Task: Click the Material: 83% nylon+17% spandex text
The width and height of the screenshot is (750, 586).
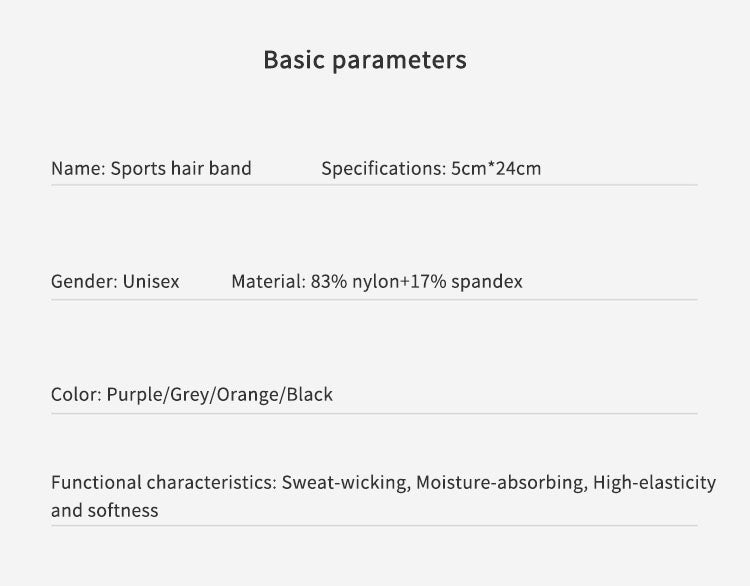Action: click(x=377, y=281)
